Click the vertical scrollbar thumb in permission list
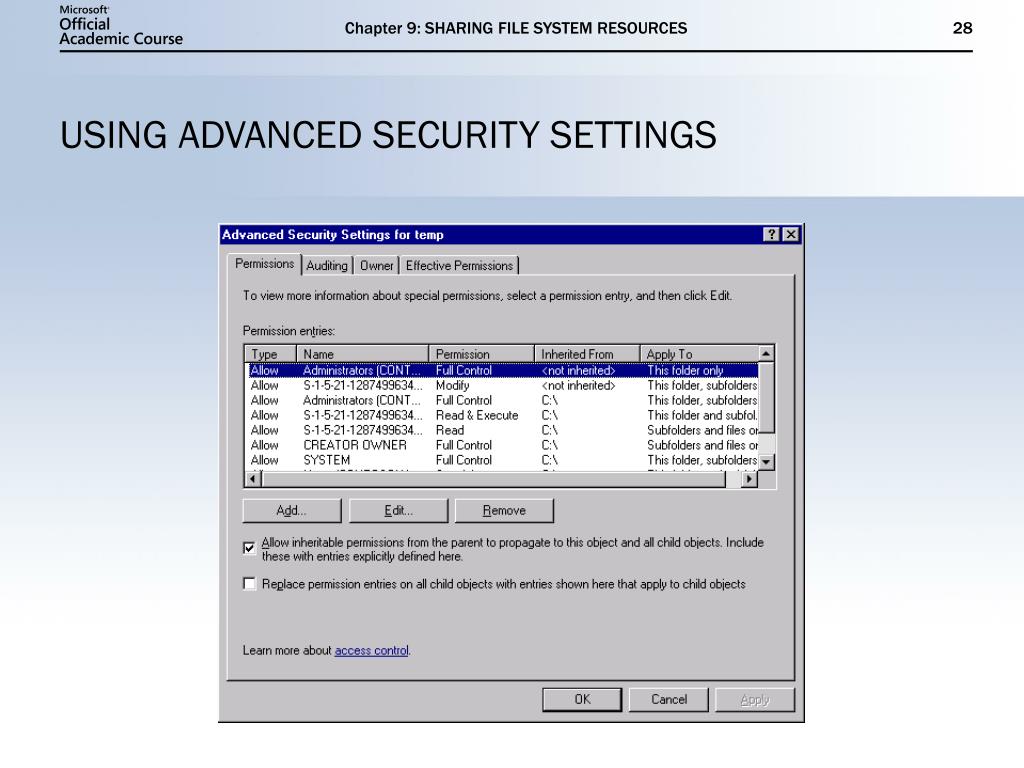This screenshot has width=1024, height=768. click(766, 397)
